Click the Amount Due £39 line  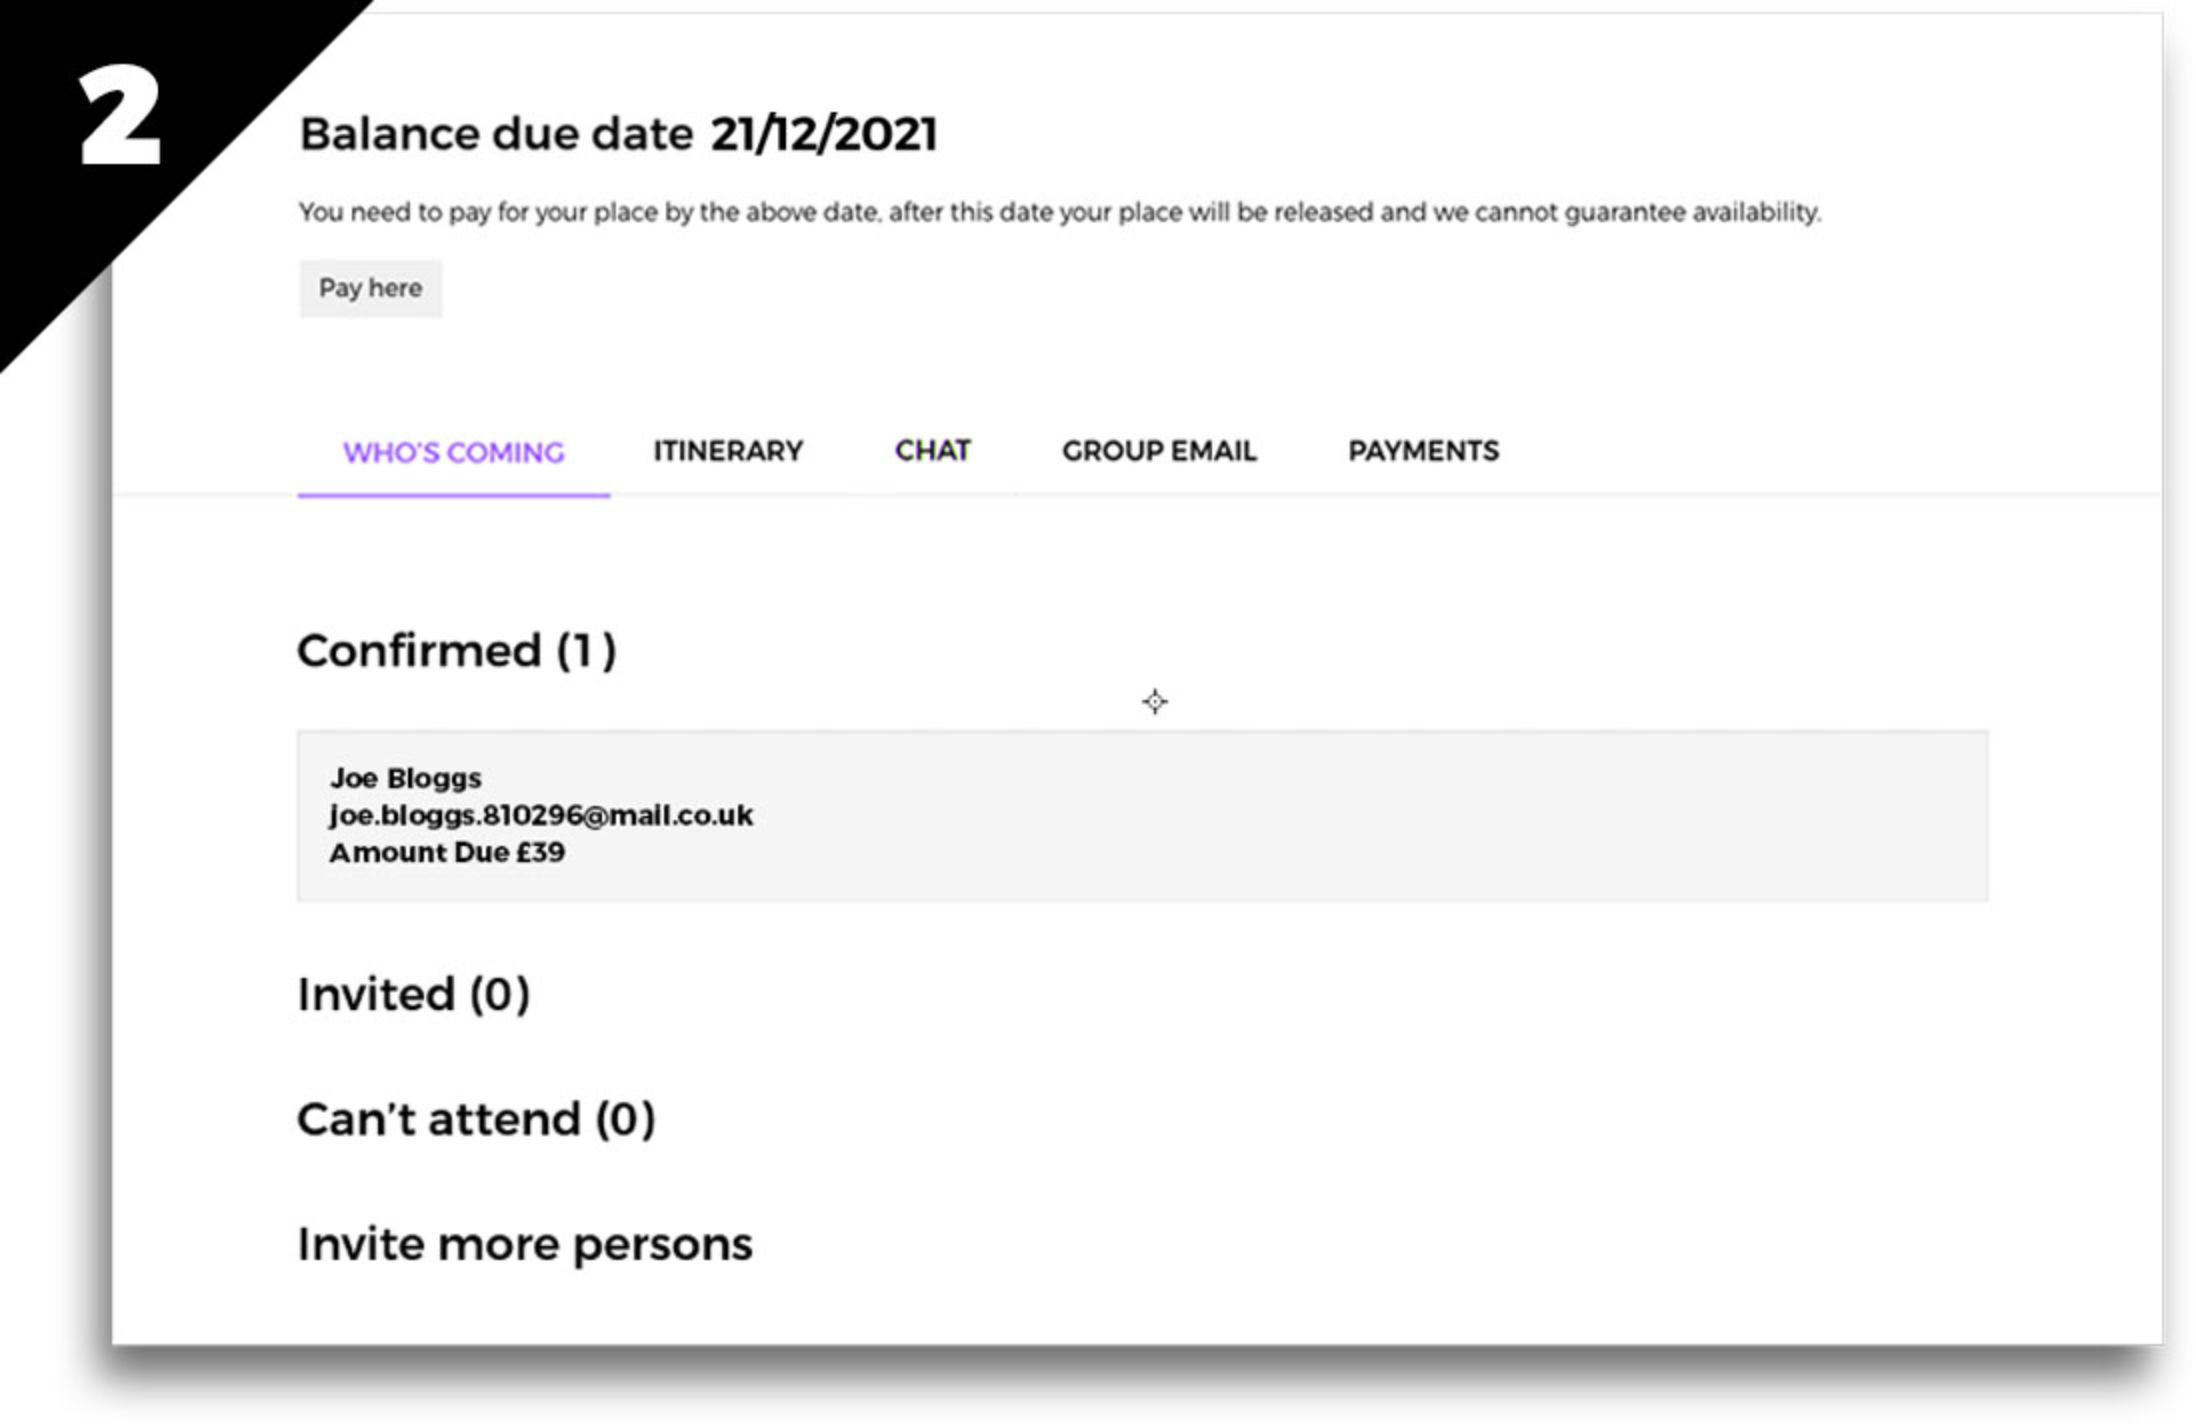[447, 852]
